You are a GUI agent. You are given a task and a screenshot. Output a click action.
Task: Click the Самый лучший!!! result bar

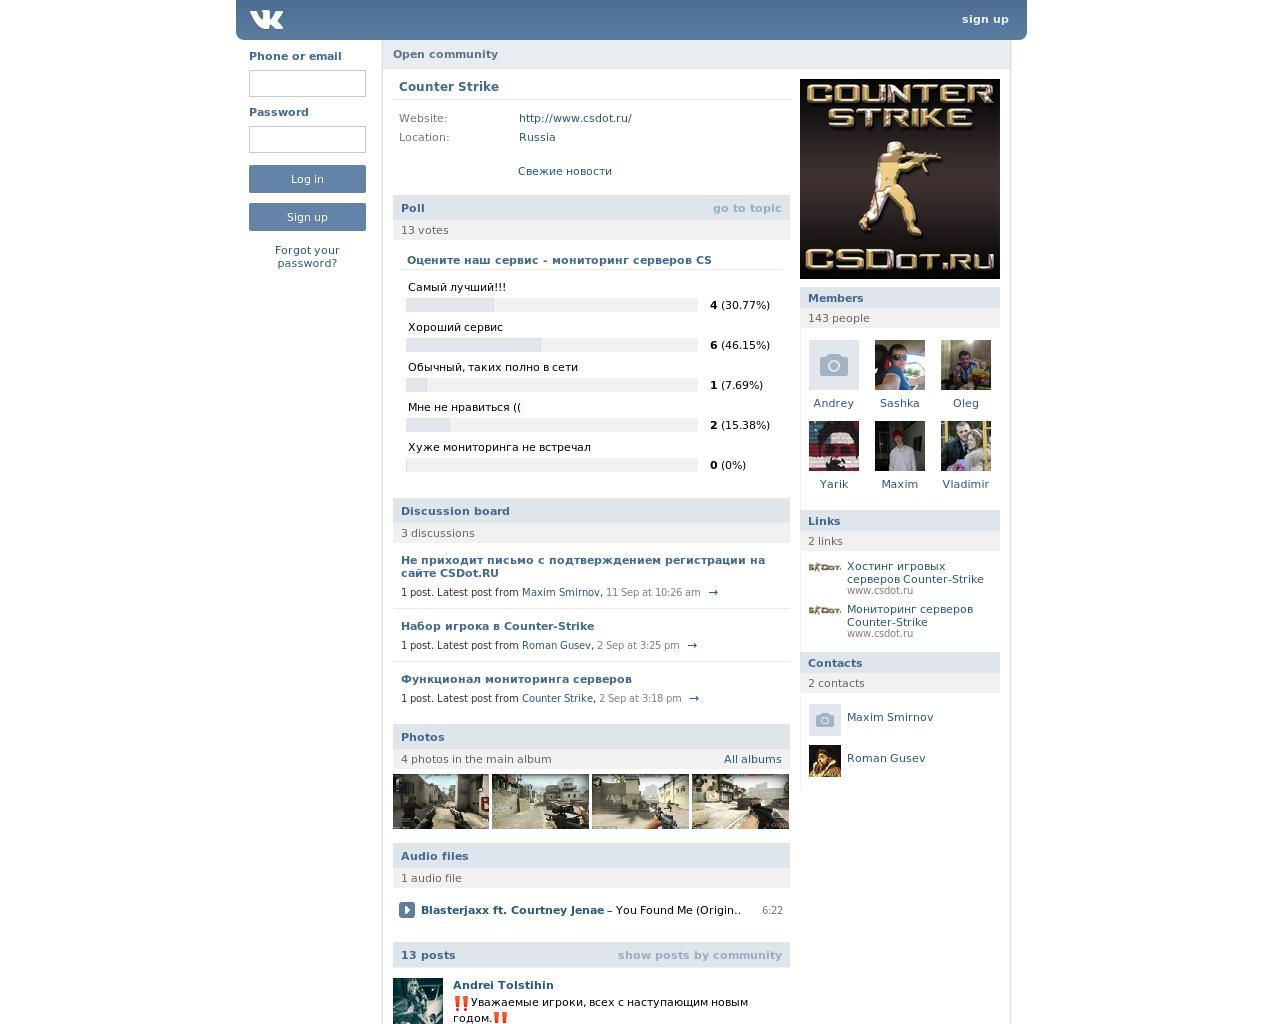(x=552, y=305)
